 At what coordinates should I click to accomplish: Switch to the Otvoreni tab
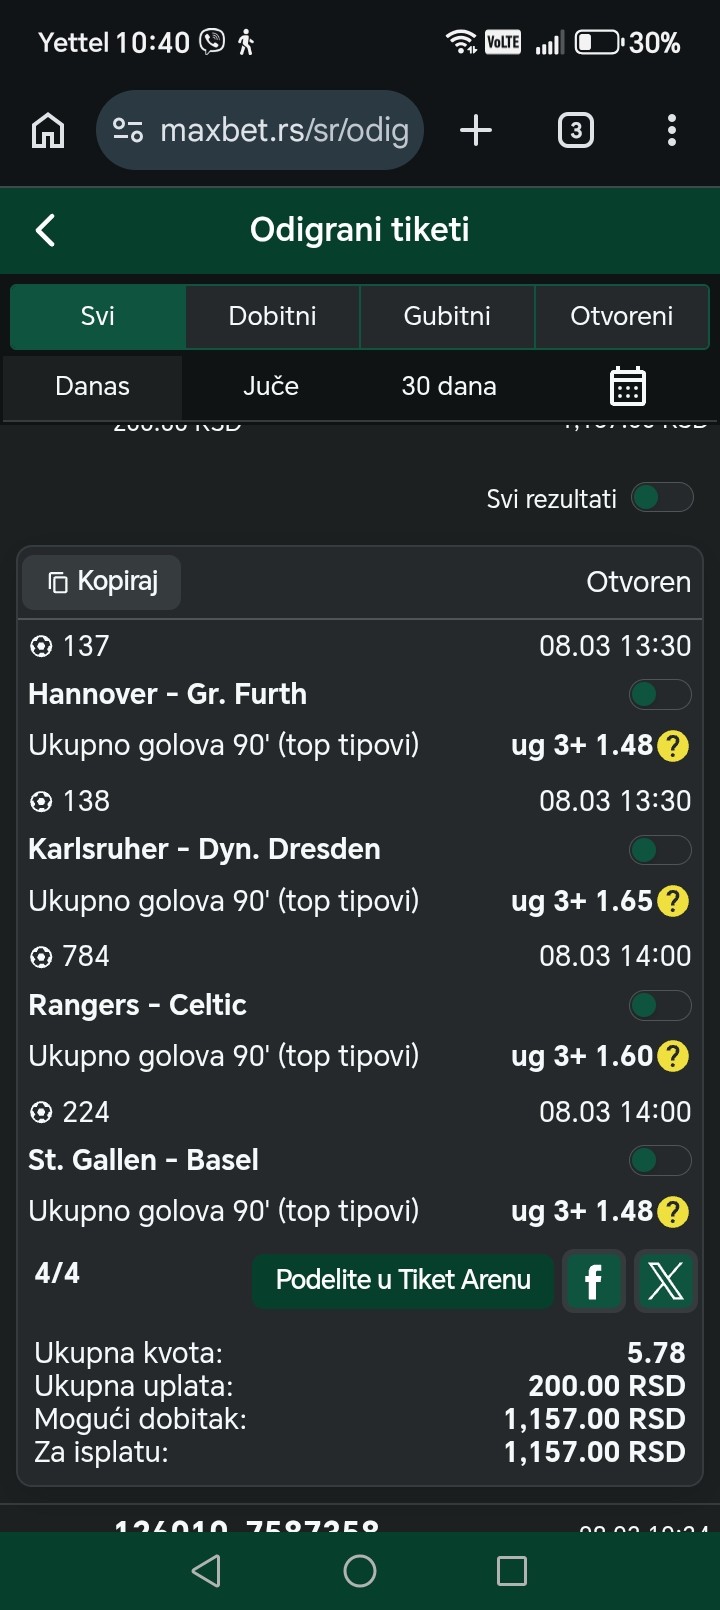(621, 316)
